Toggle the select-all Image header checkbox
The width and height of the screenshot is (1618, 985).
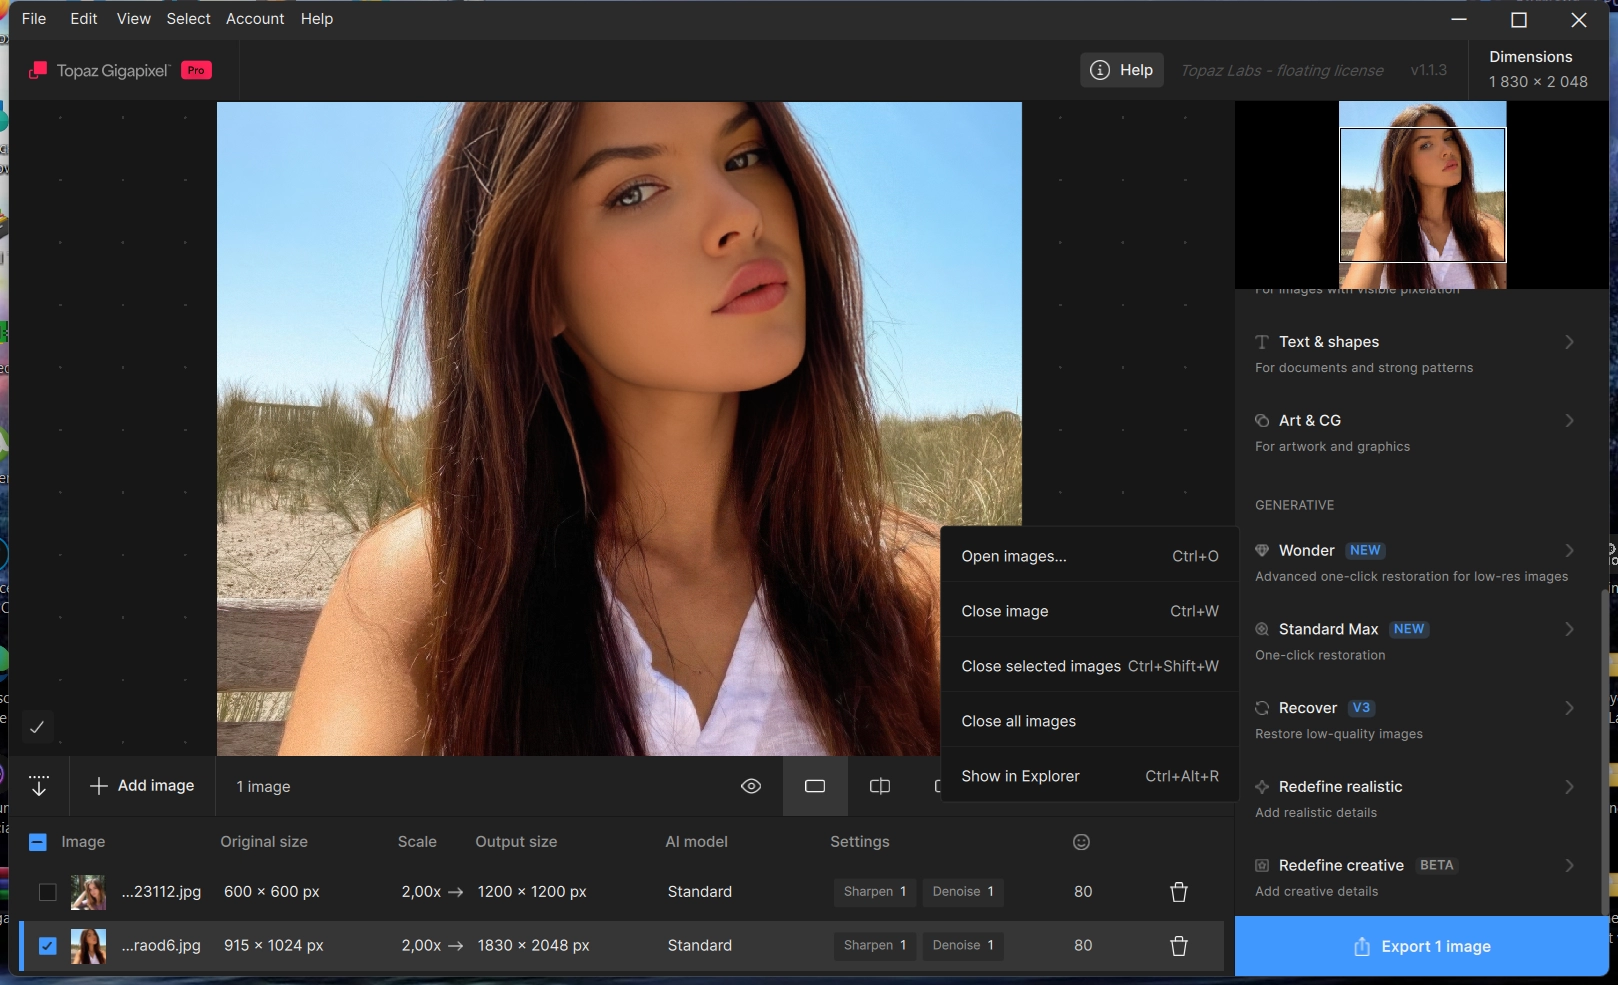[37, 842]
